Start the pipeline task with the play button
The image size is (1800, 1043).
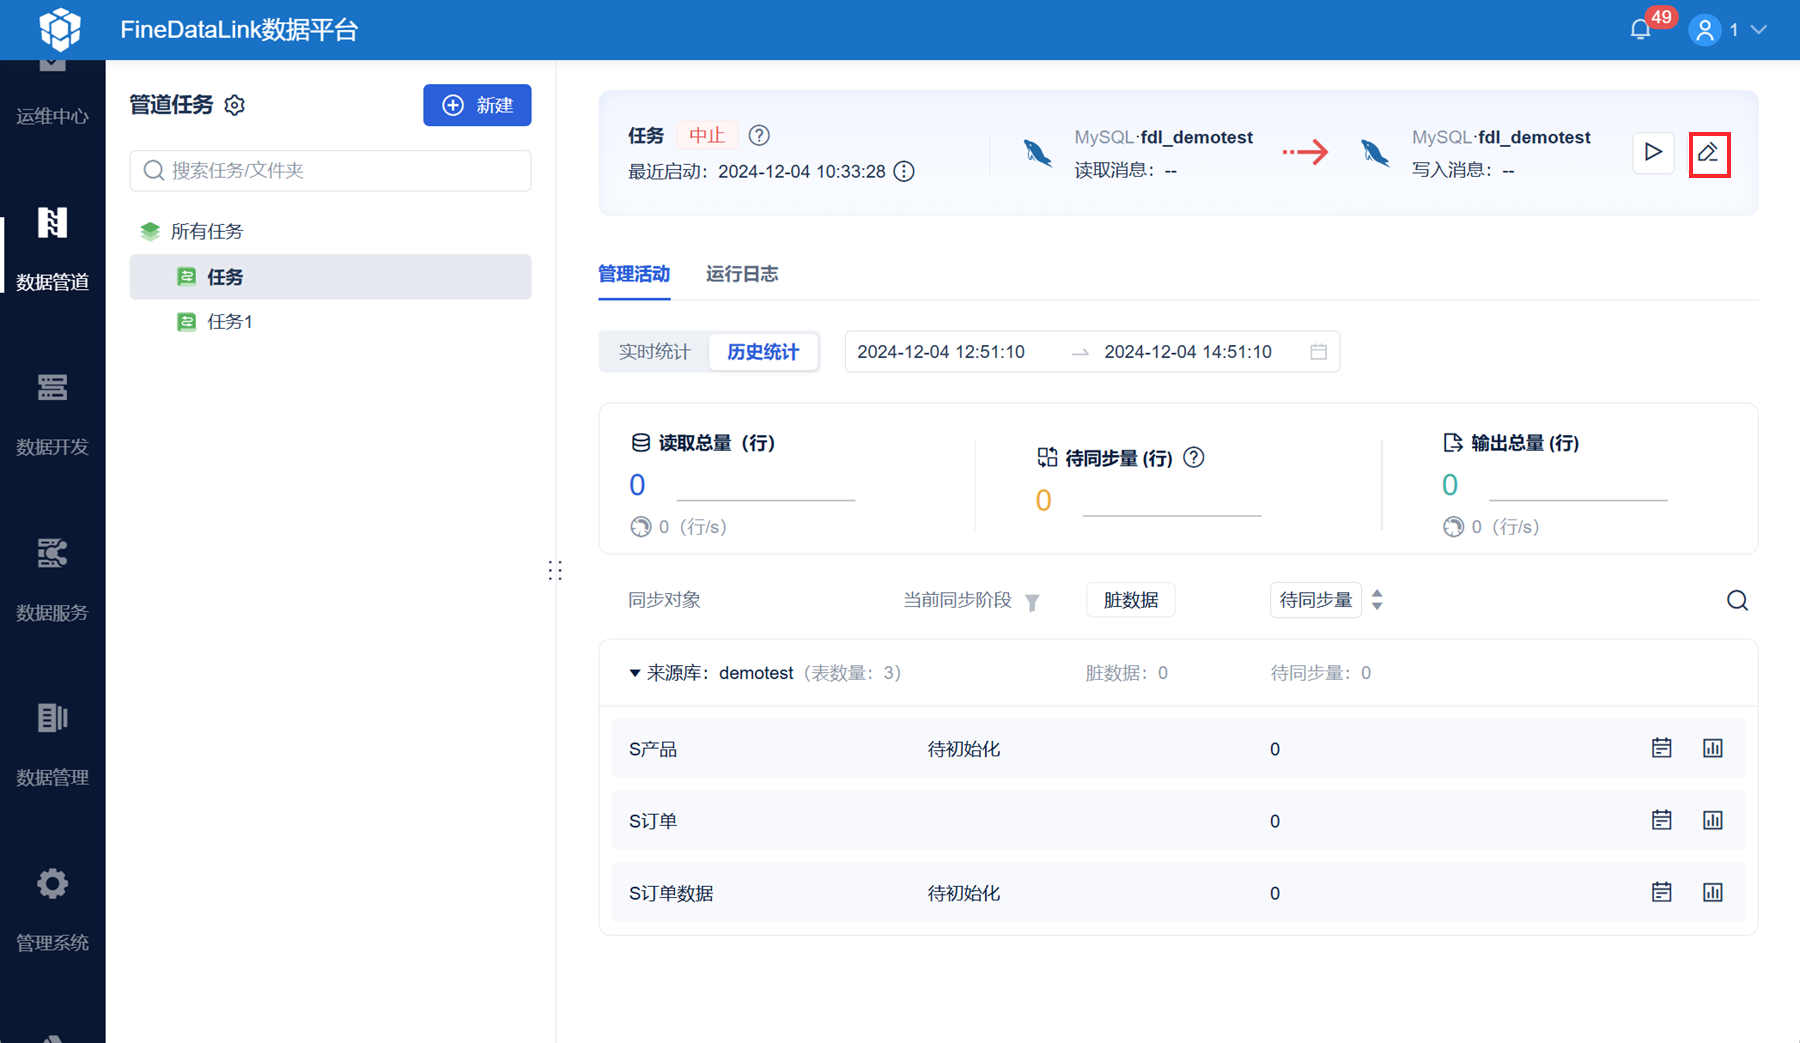point(1653,152)
